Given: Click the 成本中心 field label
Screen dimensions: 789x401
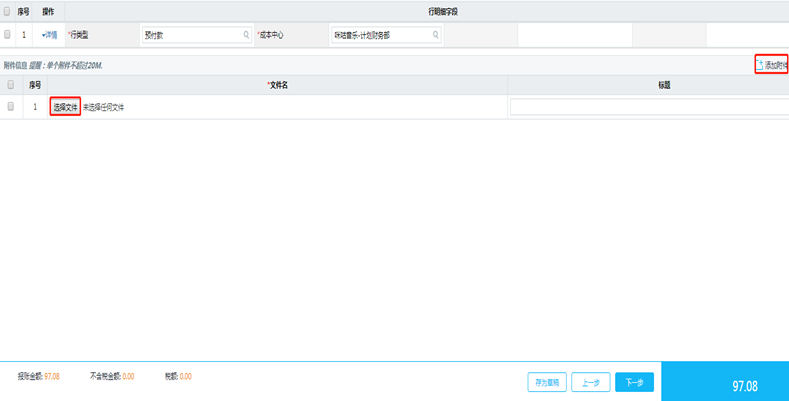Looking at the screenshot, I should coord(270,35).
